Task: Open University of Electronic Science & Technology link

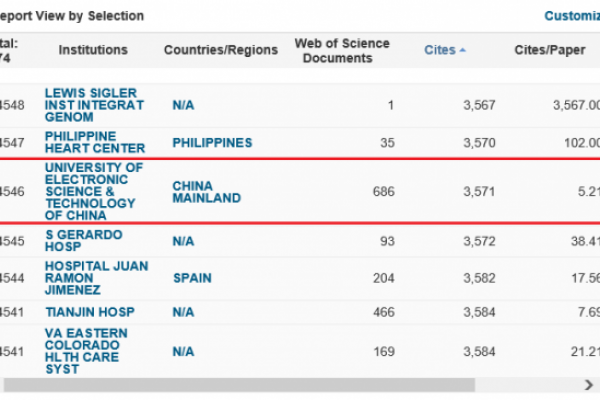Action: pyautogui.click(x=94, y=191)
